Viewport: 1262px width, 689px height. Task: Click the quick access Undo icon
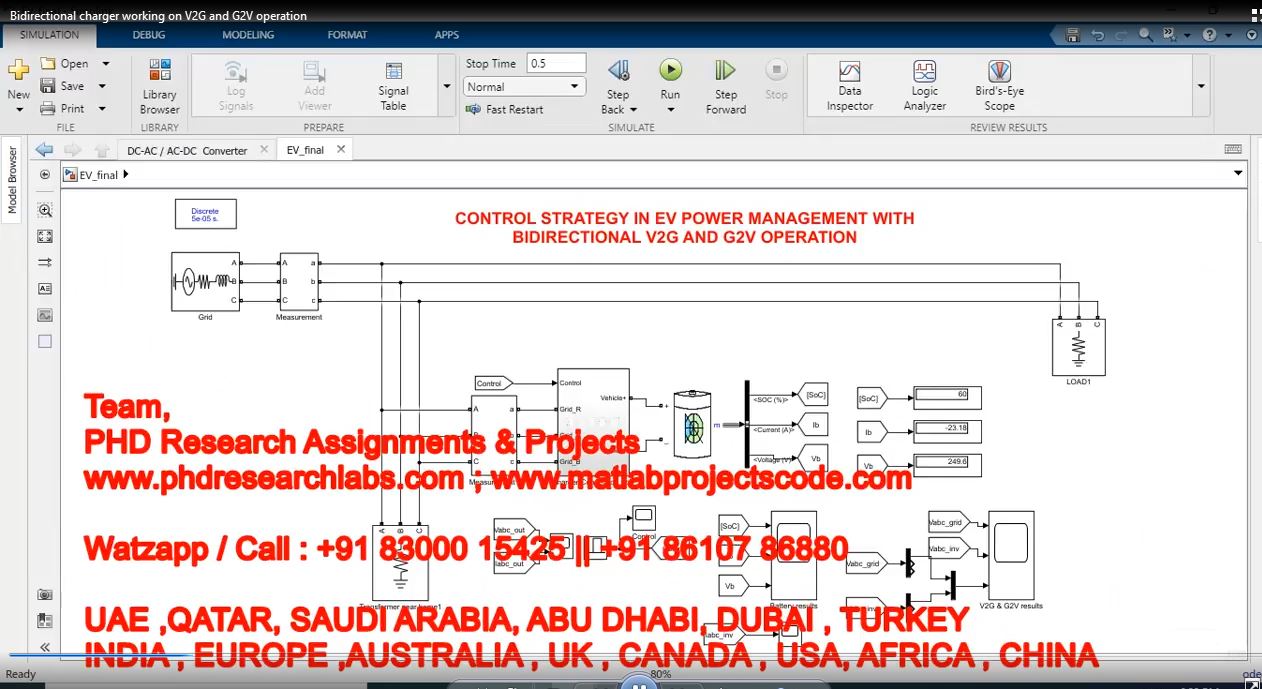1097,35
